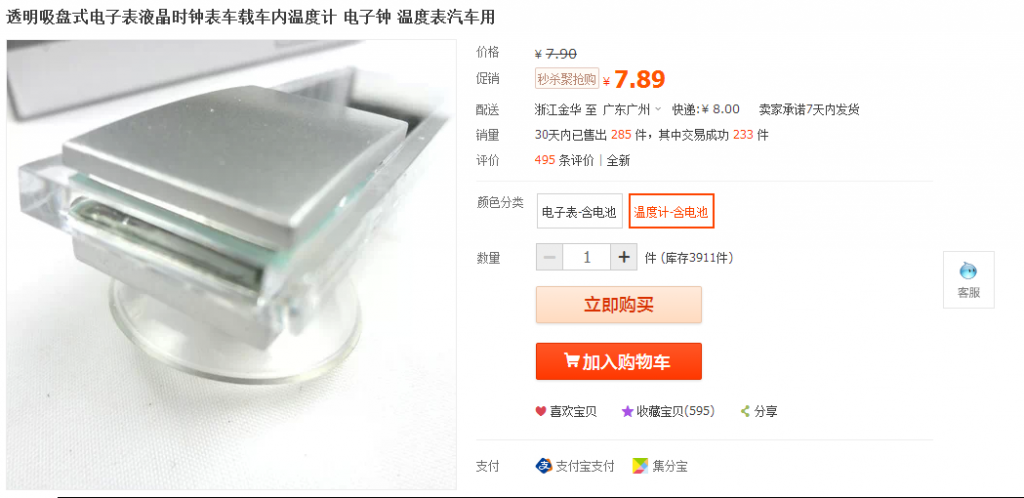Add item via 加入购物车 button
Viewport: 1024px width, 498px height.
pyautogui.click(x=618, y=361)
